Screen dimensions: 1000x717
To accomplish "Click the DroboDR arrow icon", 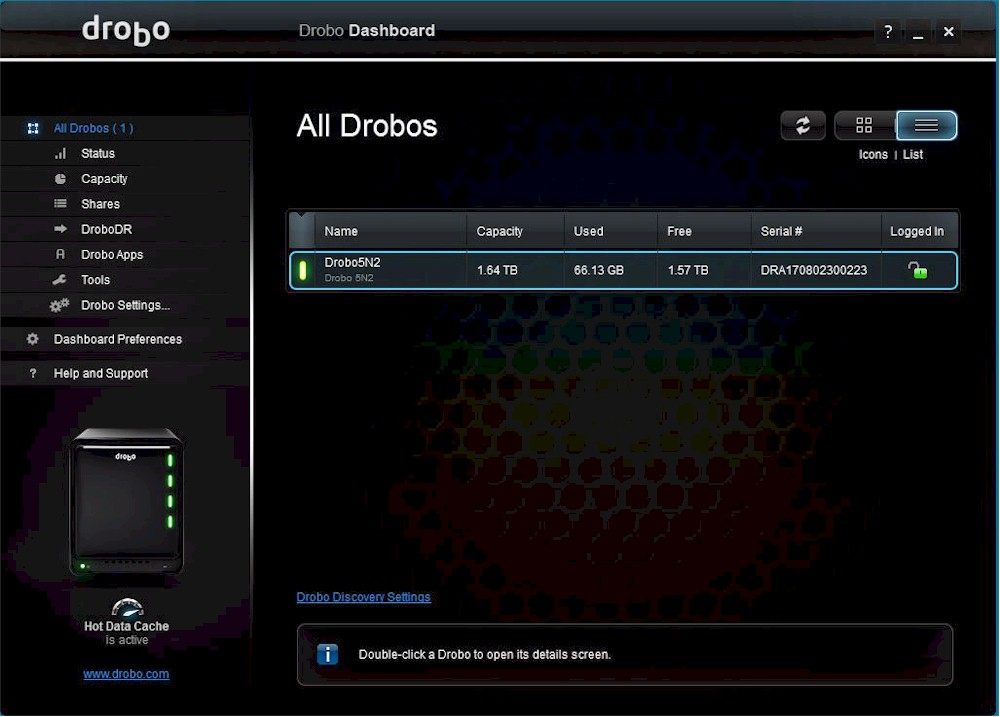I will click(61, 229).
